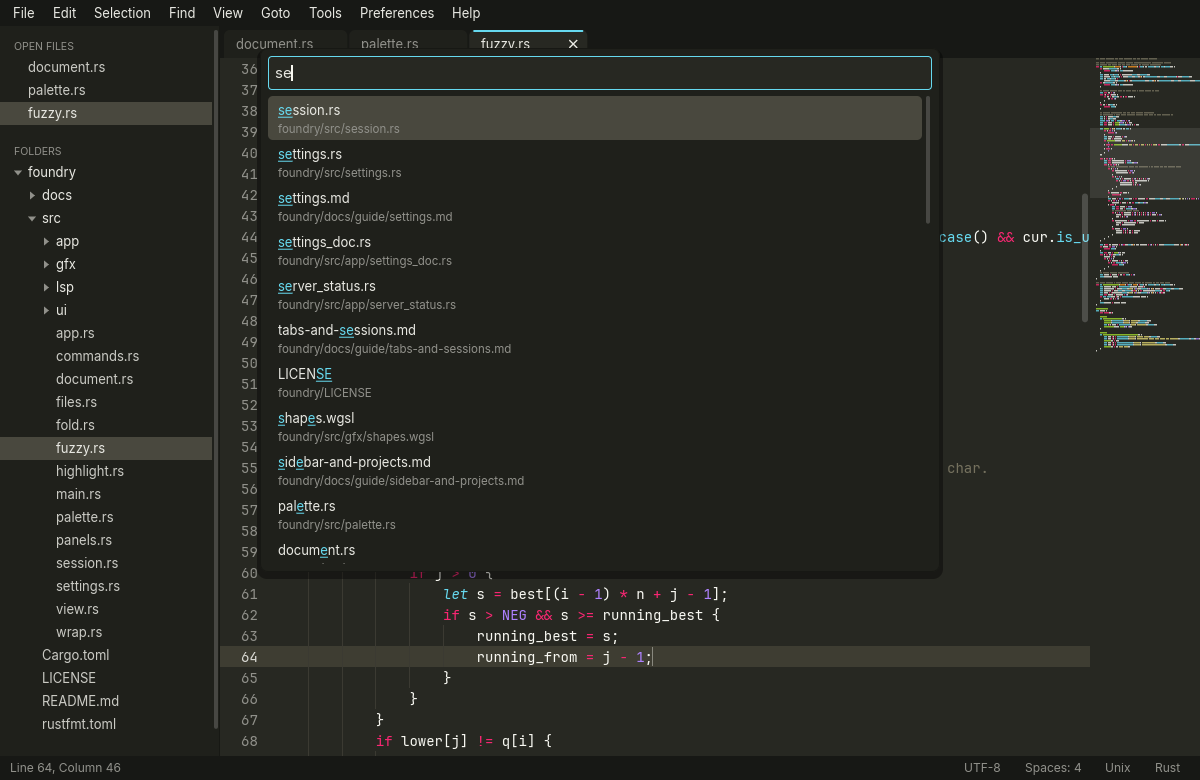Collapse the foundry folder
Screen dimensions: 1200x780
(18, 172)
